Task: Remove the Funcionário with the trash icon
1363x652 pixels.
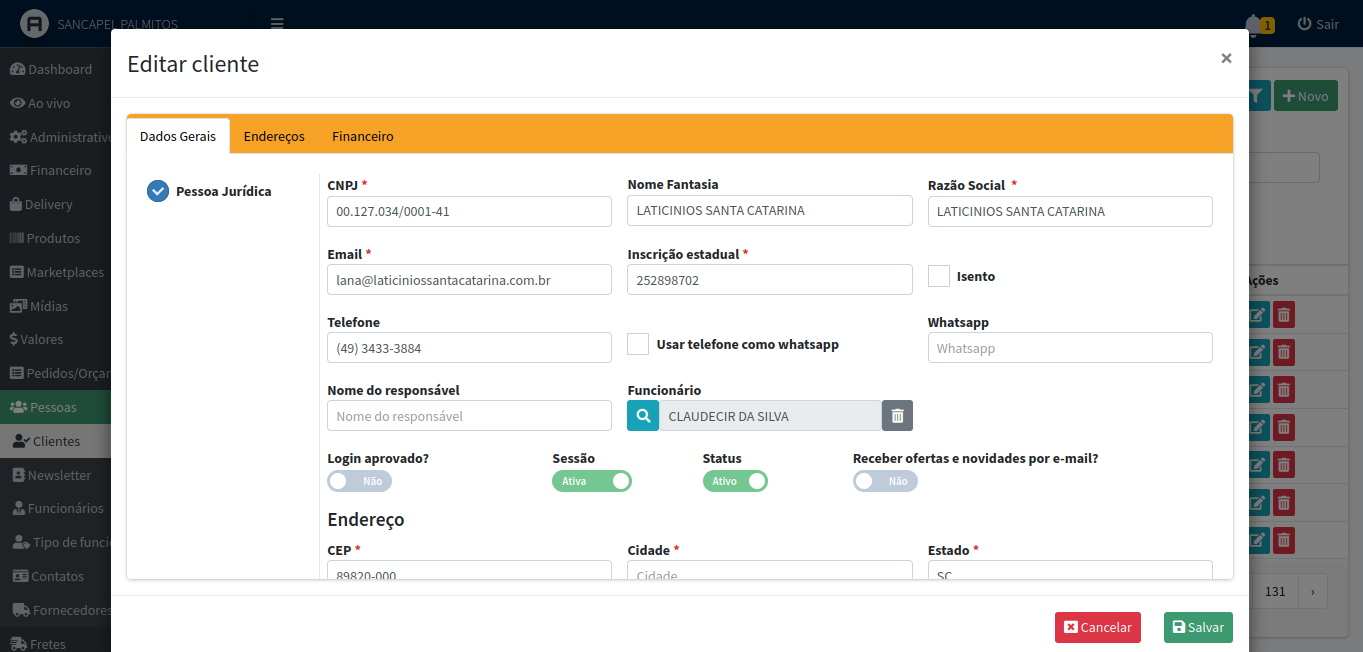Action: 897,416
